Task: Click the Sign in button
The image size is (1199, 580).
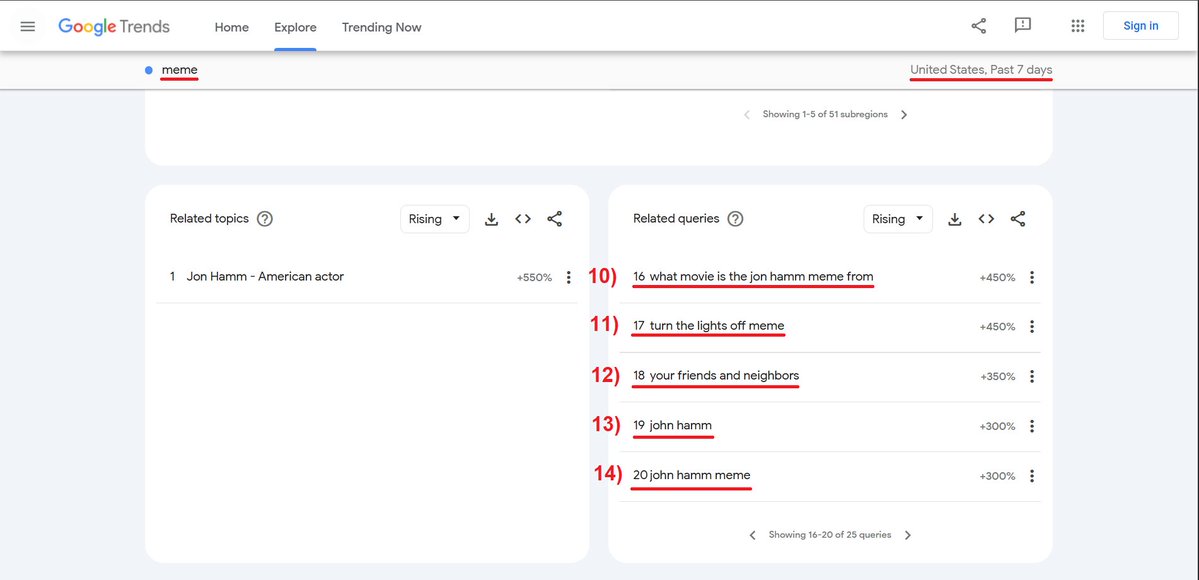Action: point(1140,26)
